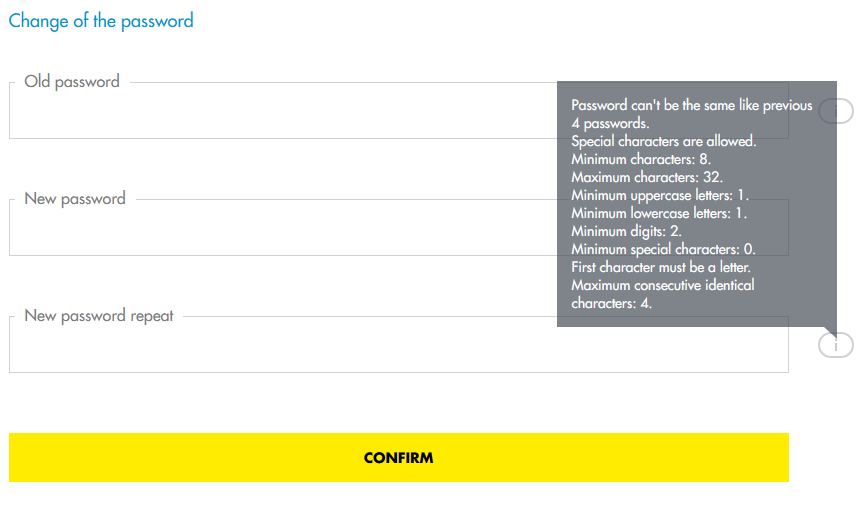Click the "New password repeat" field label
The height and width of the screenshot is (508, 863).
point(99,316)
